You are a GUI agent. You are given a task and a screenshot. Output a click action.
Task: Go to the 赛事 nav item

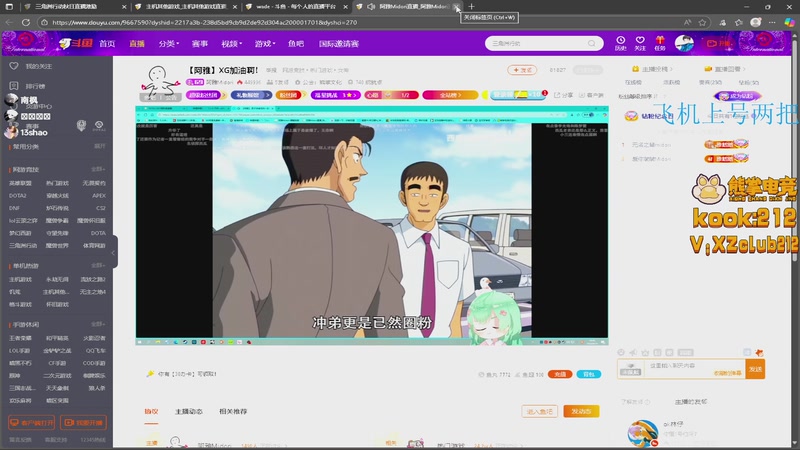point(199,44)
